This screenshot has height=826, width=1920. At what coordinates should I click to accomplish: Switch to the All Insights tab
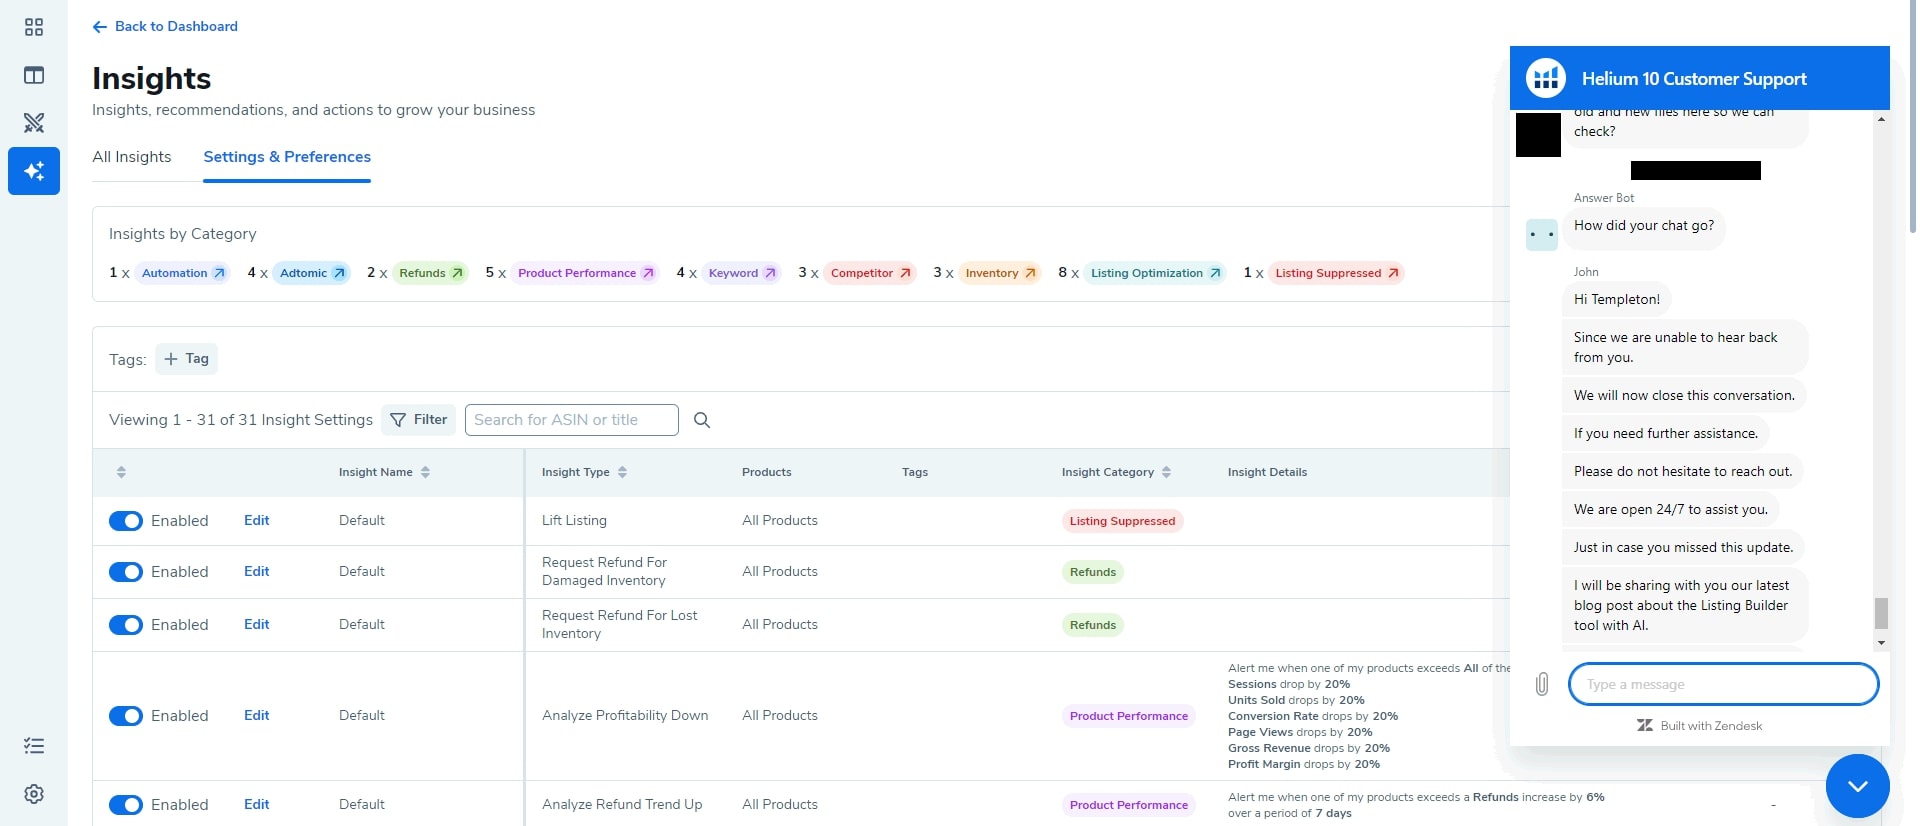(x=132, y=157)
